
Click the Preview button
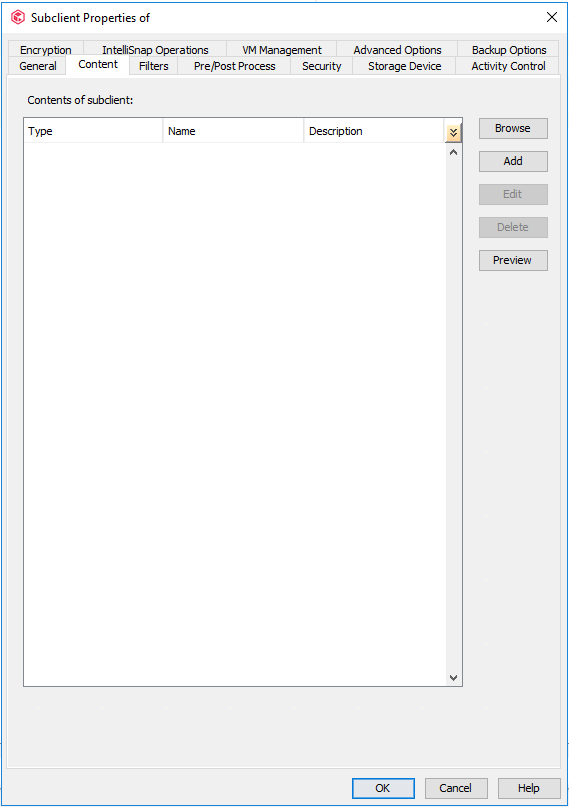coord(513,260)
